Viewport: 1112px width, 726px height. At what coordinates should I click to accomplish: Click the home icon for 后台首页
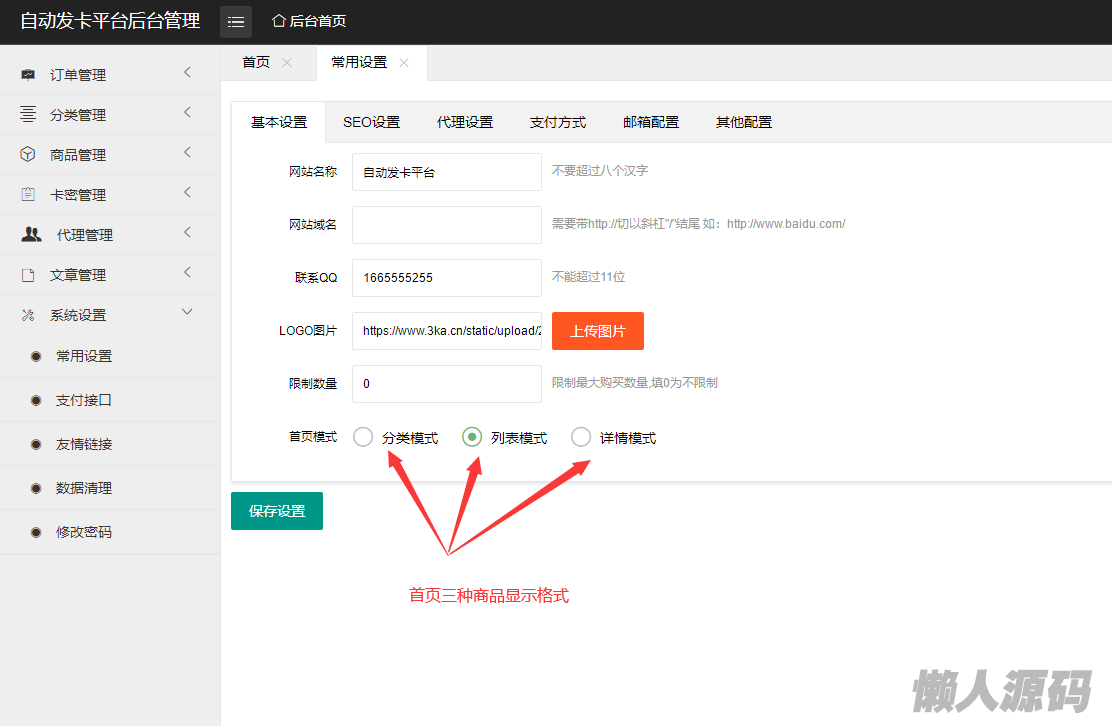[279, 21]
